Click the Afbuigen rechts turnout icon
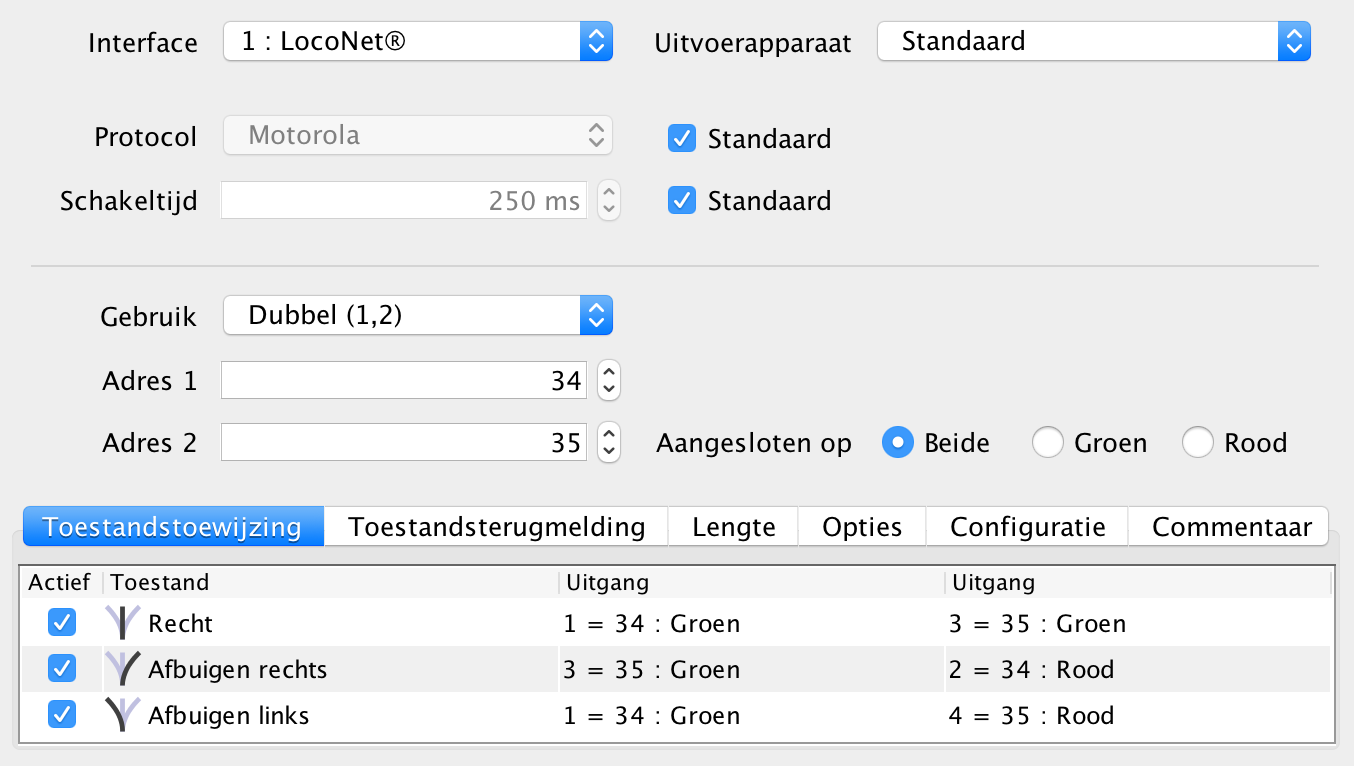The width and height of the screenshot is (1354, 766). click(x=123, y=669)
